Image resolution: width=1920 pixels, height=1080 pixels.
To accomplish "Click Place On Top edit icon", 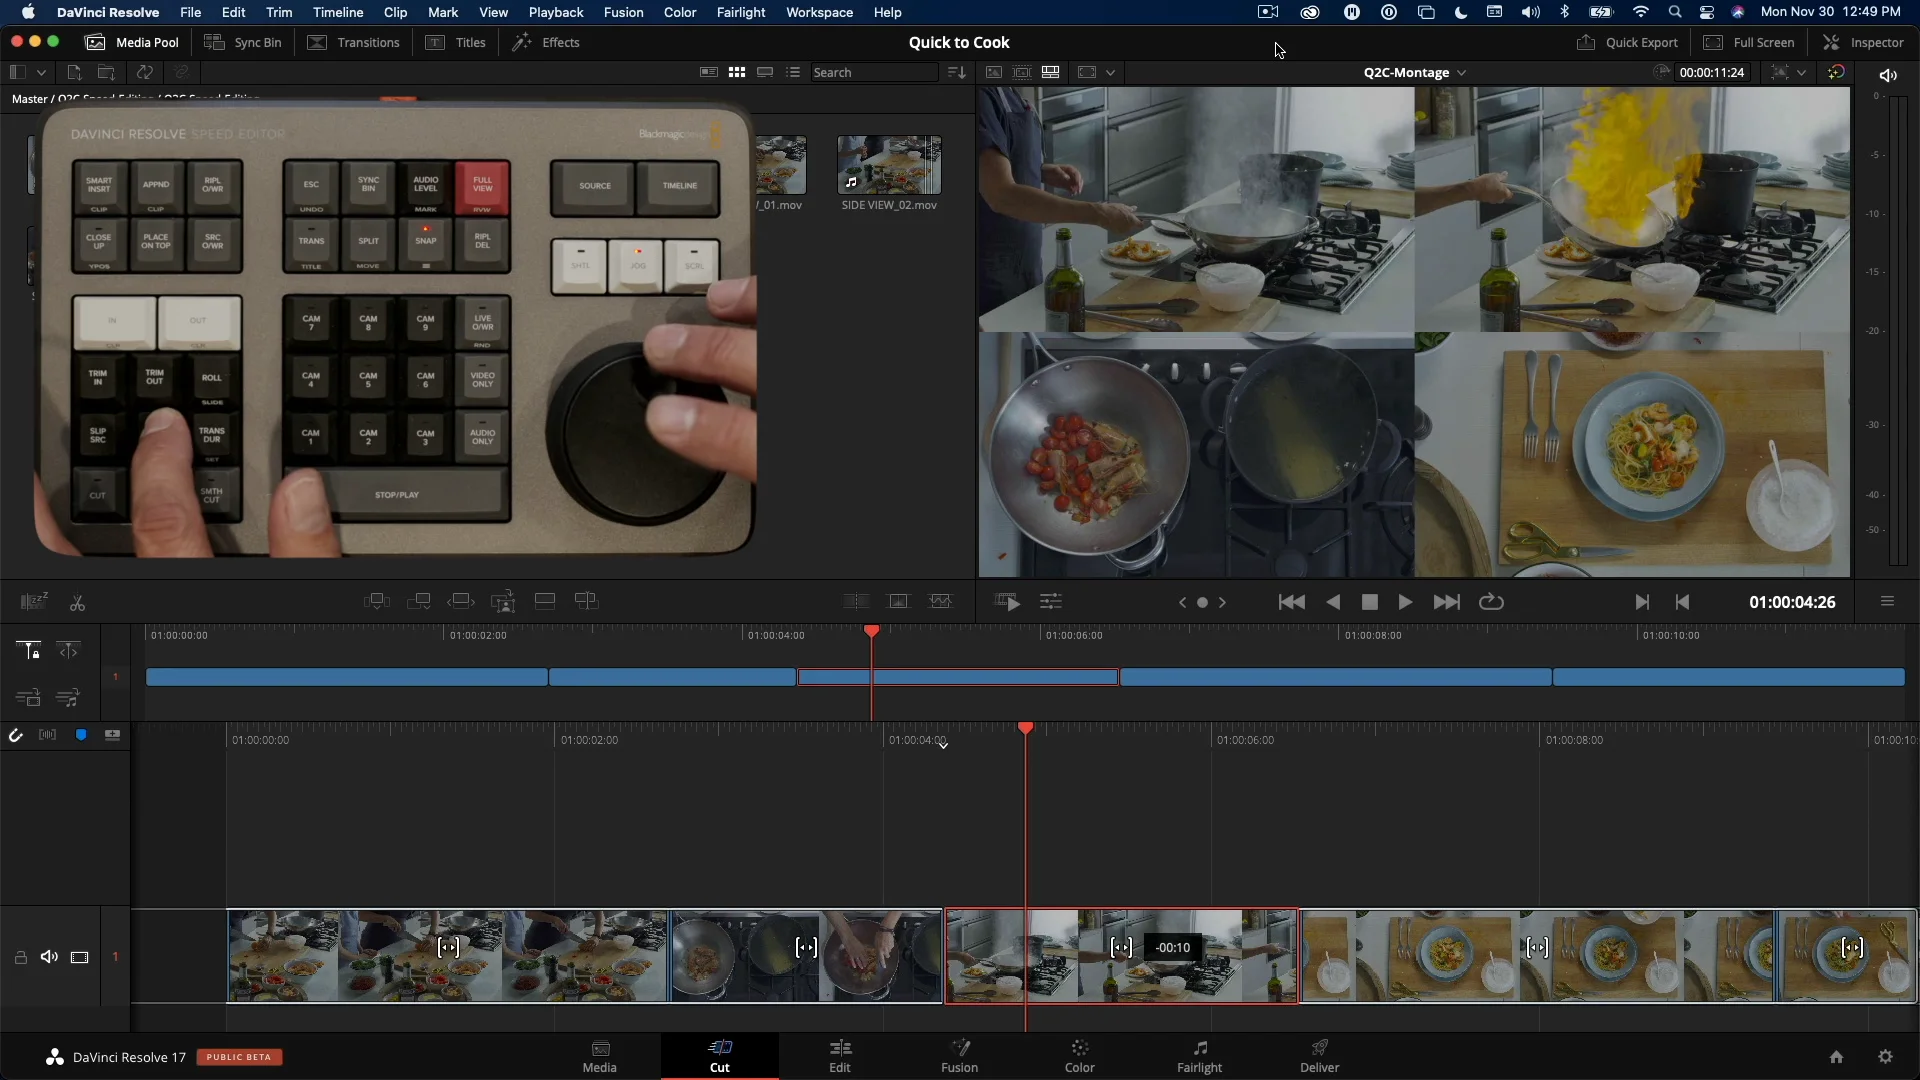I will (x=545, y=601).
